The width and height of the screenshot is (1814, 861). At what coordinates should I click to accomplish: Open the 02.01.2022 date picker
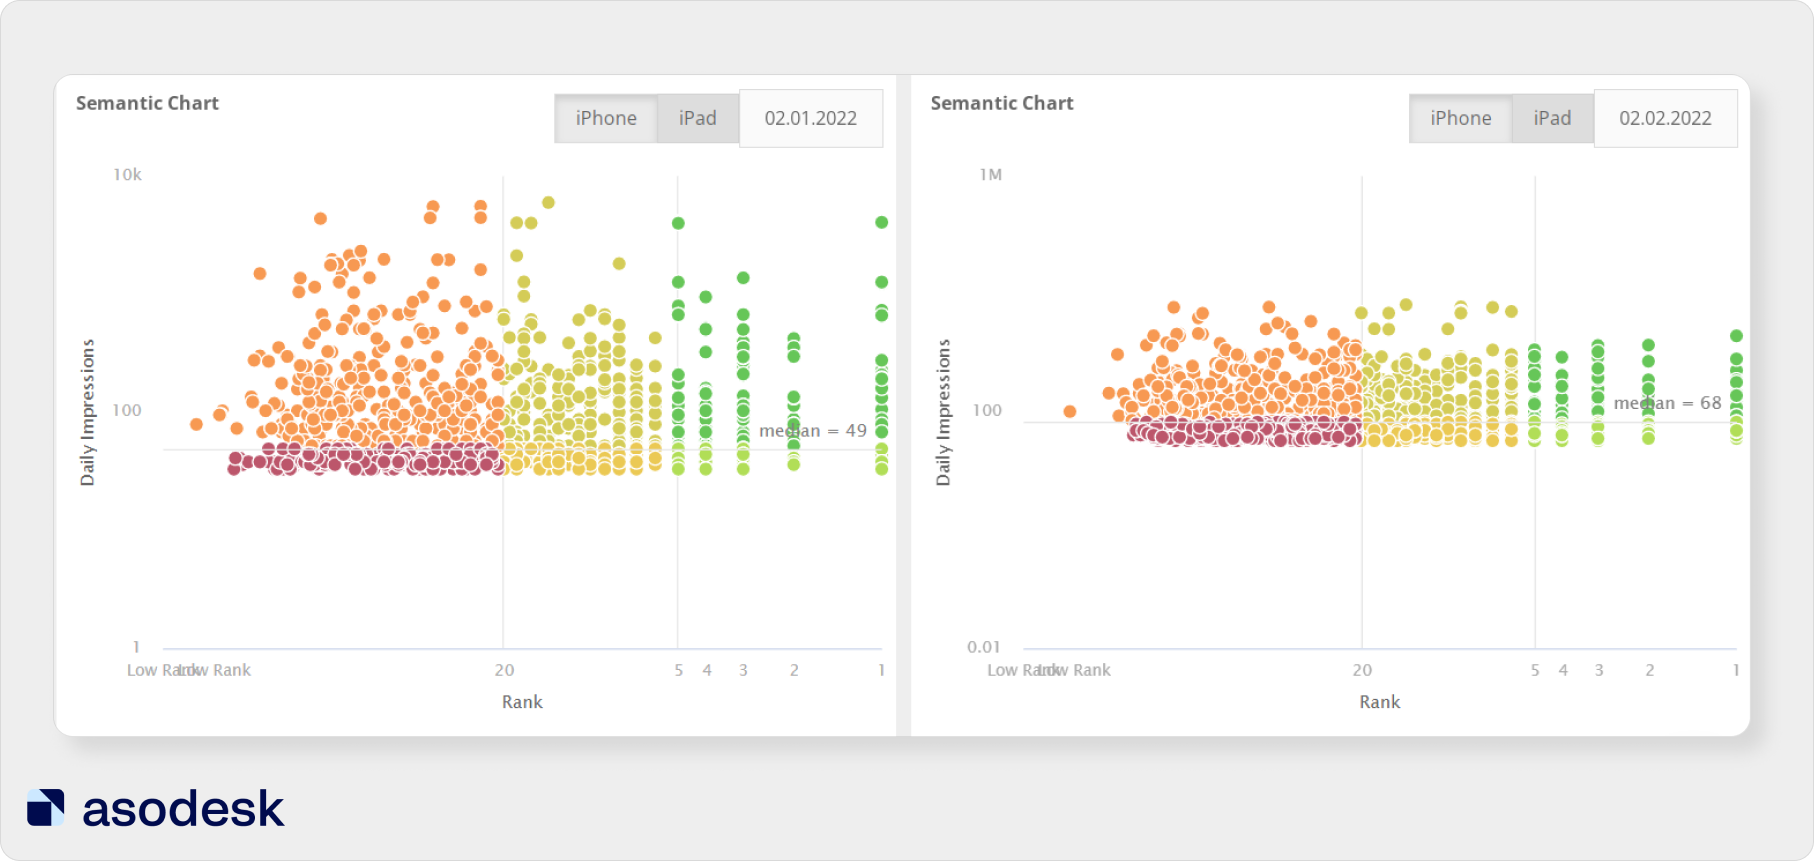(x=811, y=118)
